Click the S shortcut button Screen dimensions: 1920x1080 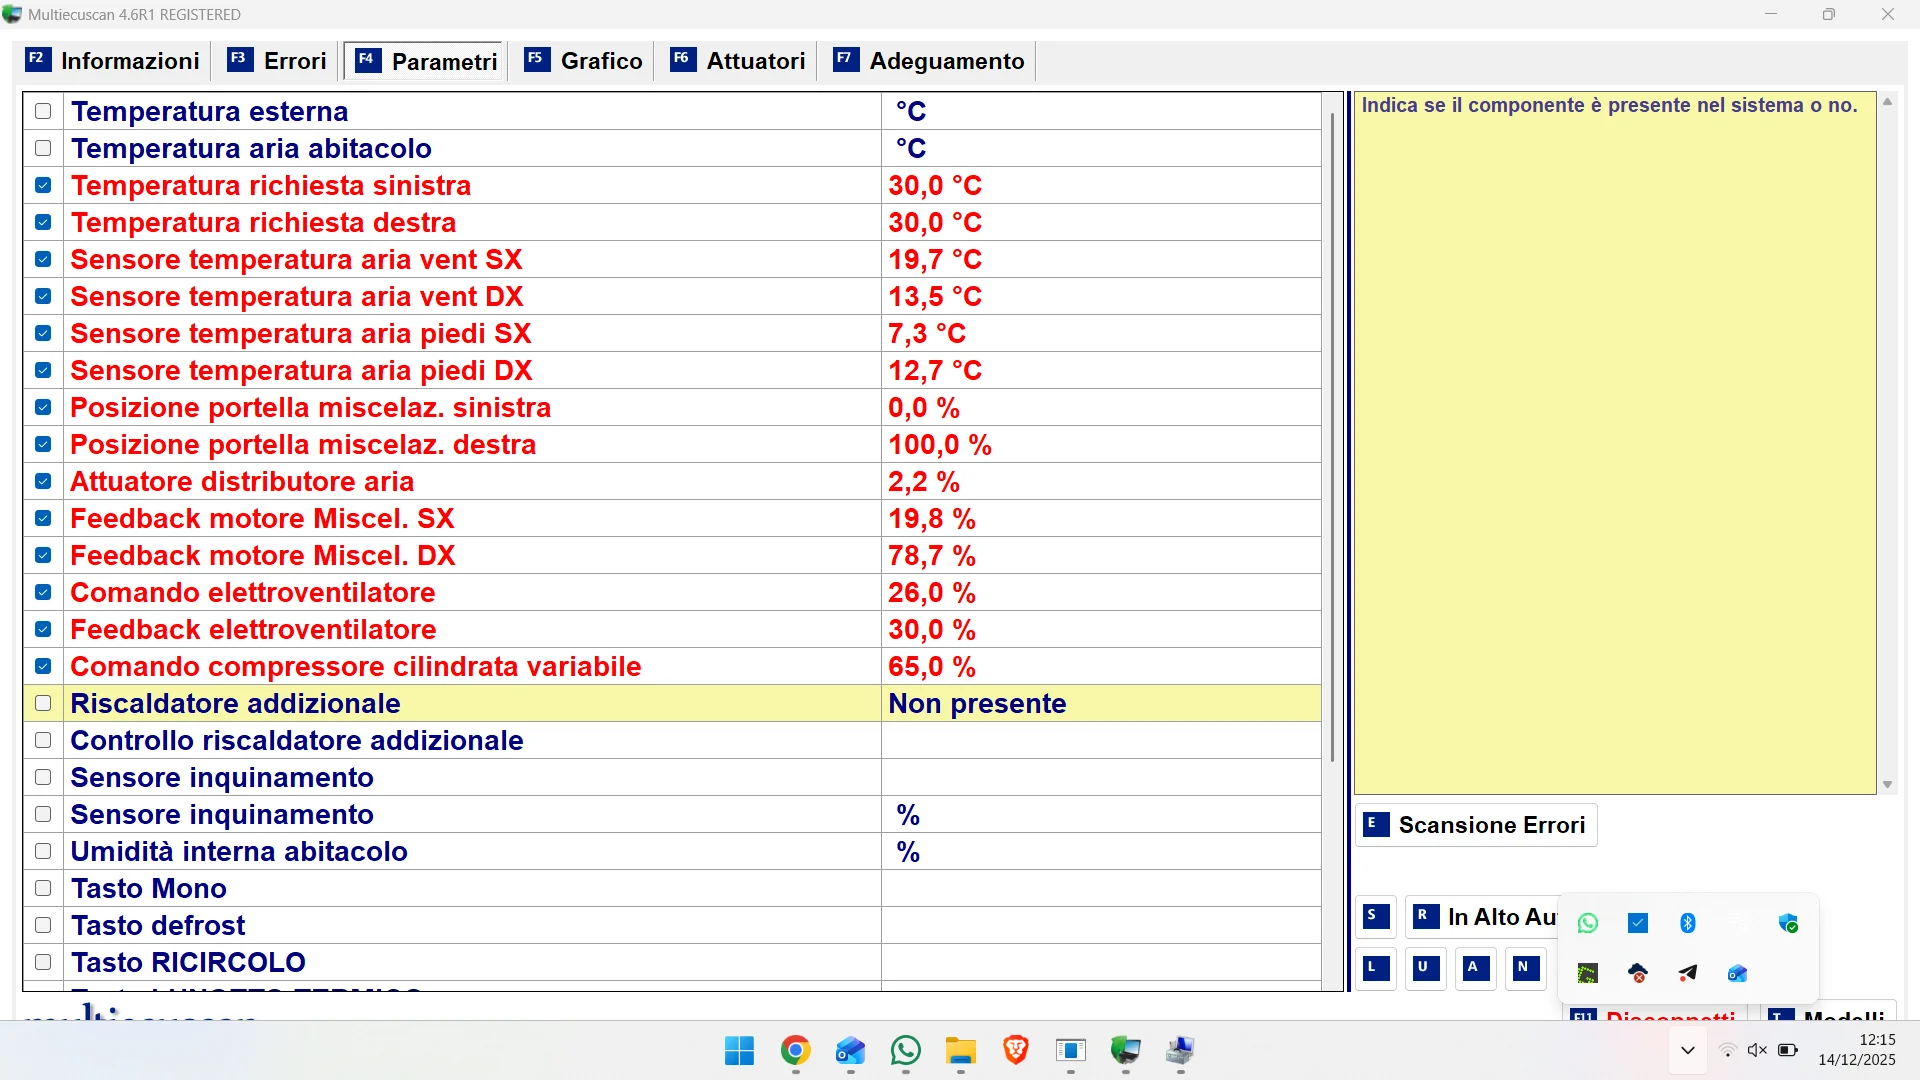1376,916
